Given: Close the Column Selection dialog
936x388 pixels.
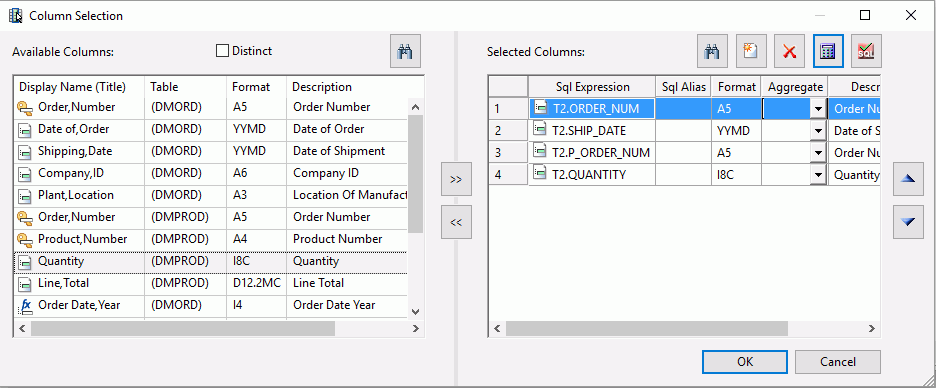Looking at the screenshot, I should pyautogui.click(x=910, y=16).
